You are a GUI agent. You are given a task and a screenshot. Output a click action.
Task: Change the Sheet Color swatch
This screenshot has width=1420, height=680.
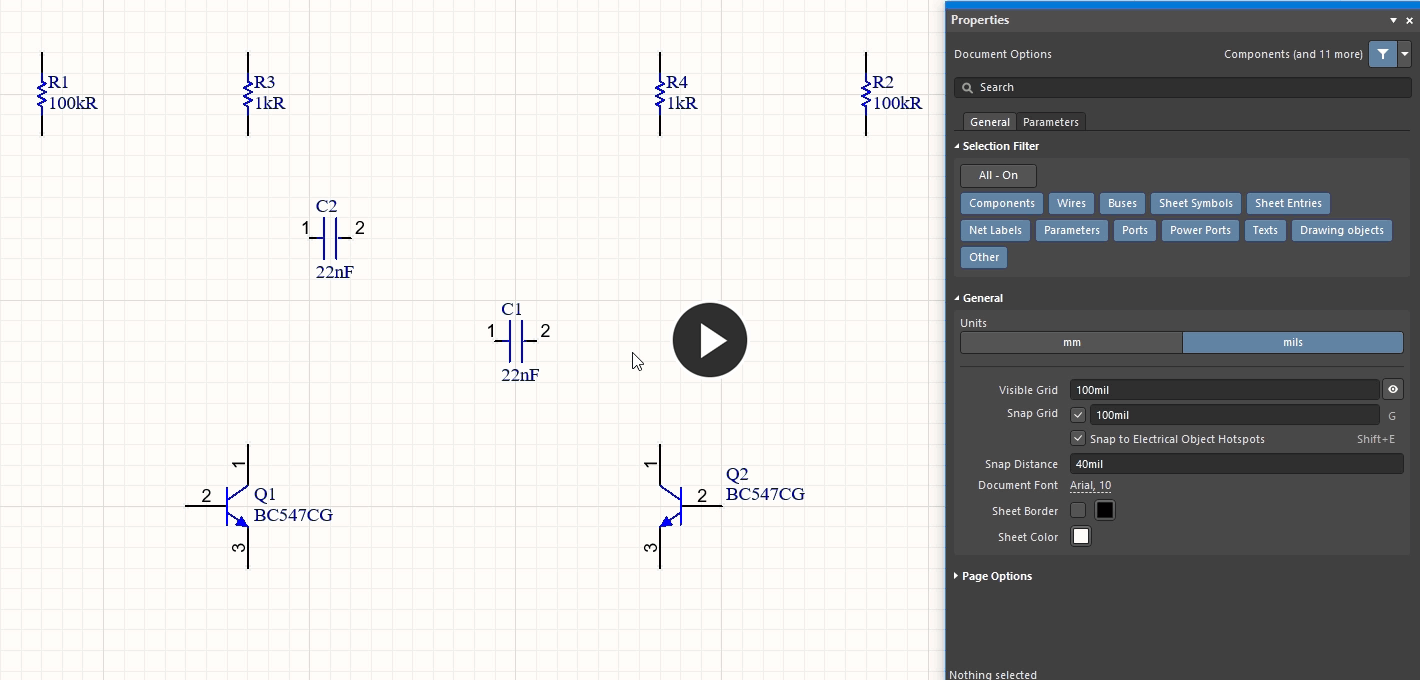pyautogui.click(x=1080, y=536)
